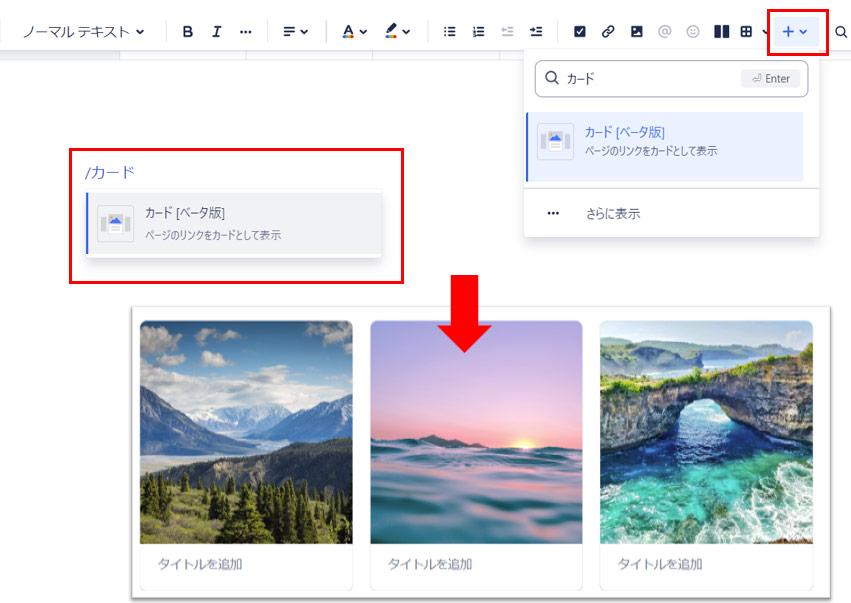Click the カード search field
The width and height of the screenshot is (851, 603).
(x=671, y=79)
